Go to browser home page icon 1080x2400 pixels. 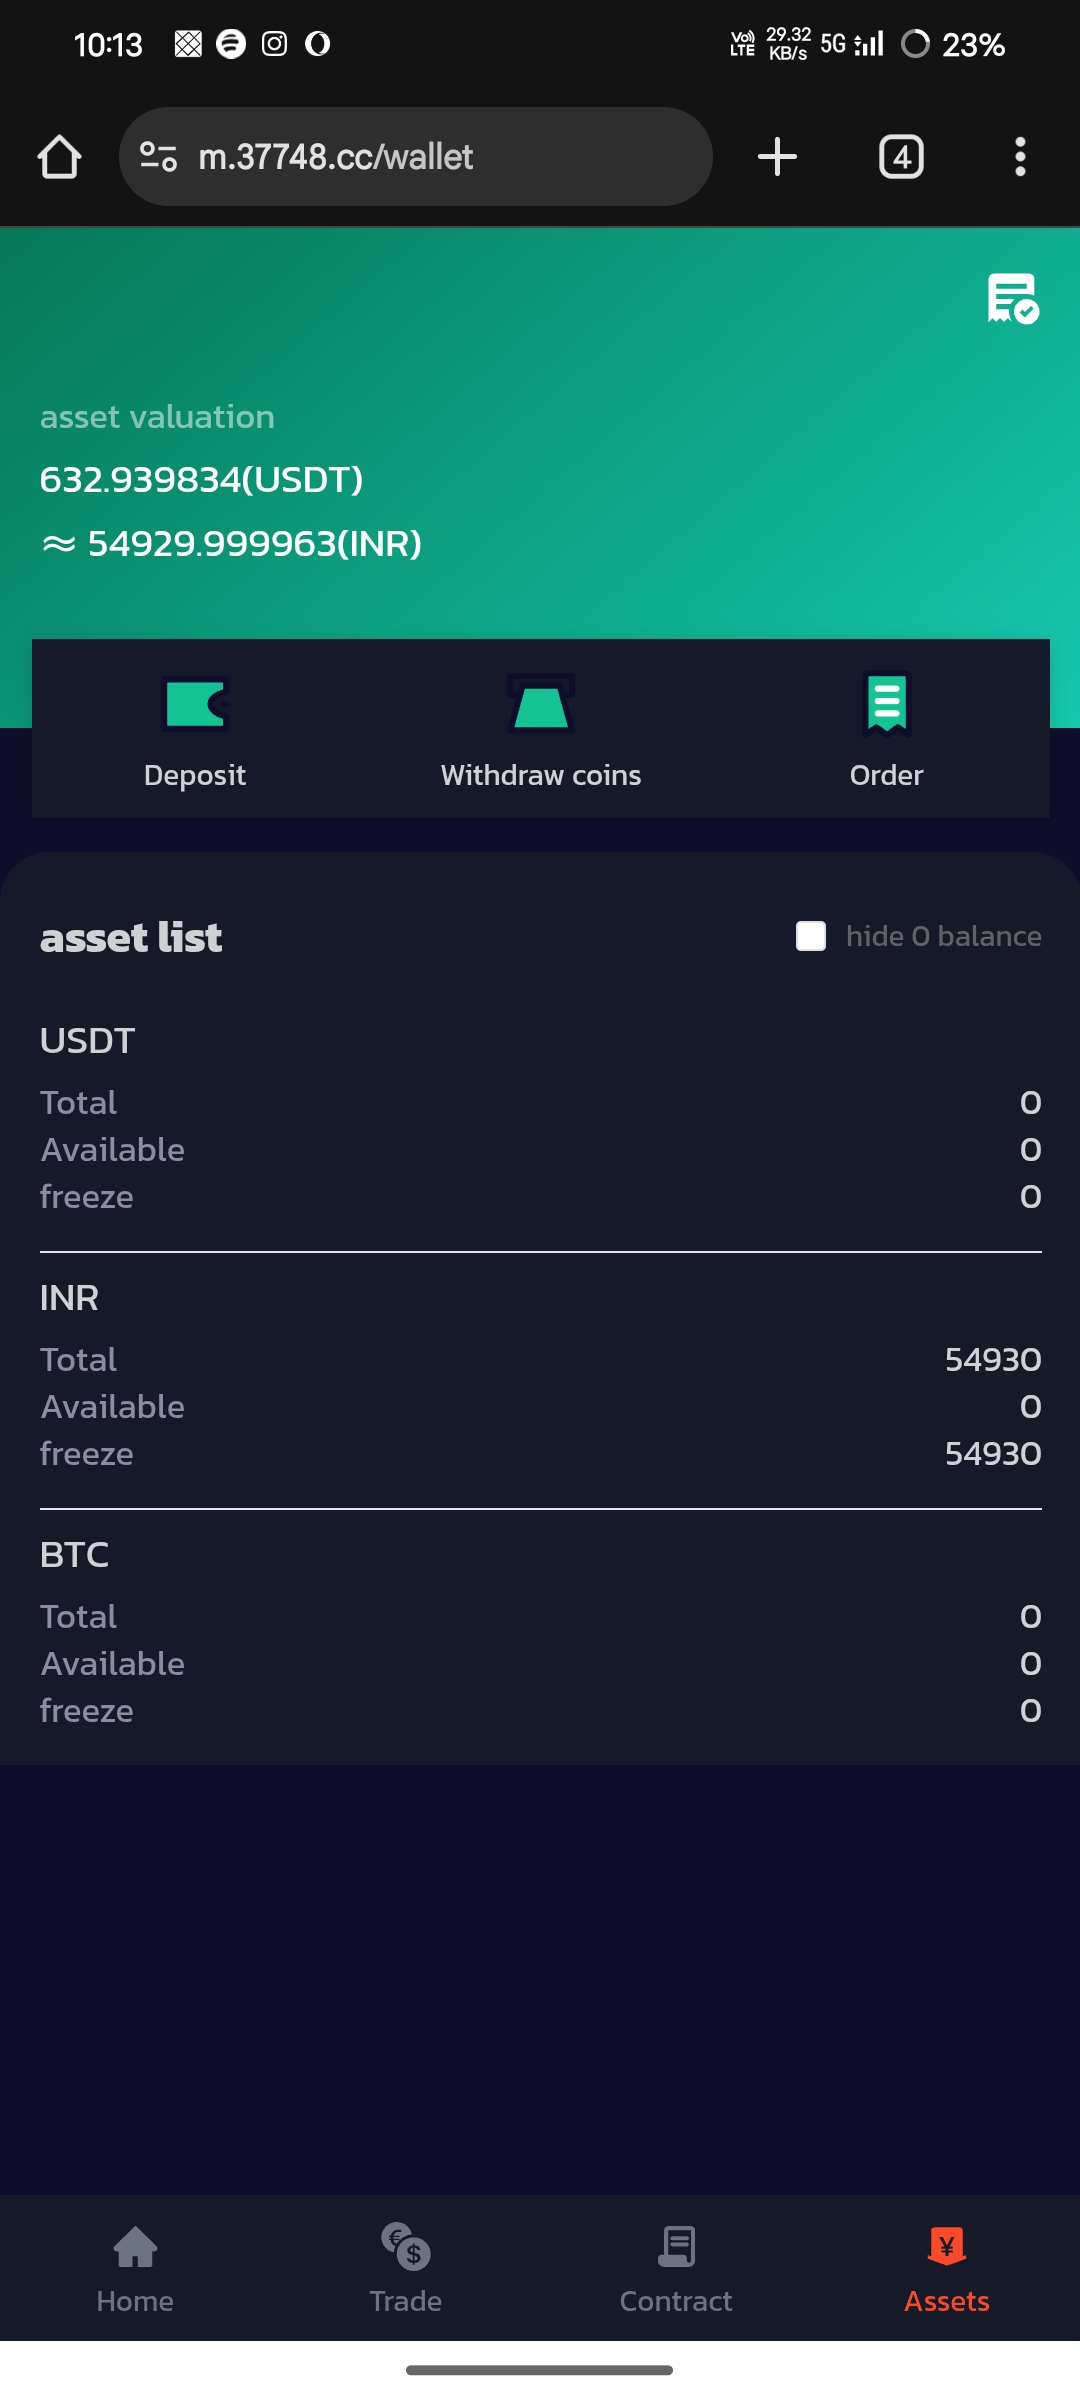[59, 157]
